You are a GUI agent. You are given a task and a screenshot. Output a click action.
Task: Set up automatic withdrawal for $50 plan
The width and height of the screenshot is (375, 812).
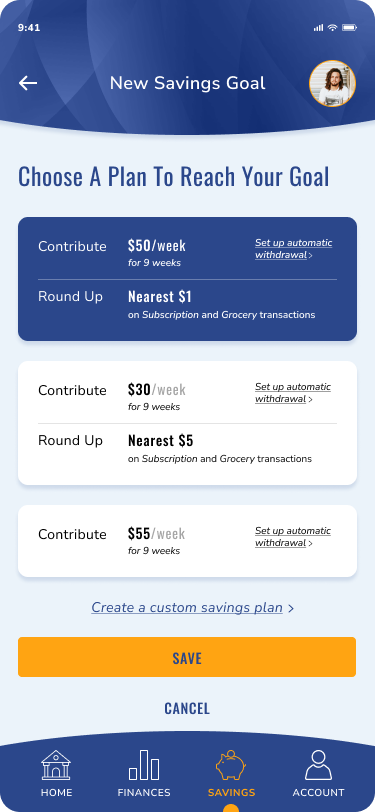294,249
